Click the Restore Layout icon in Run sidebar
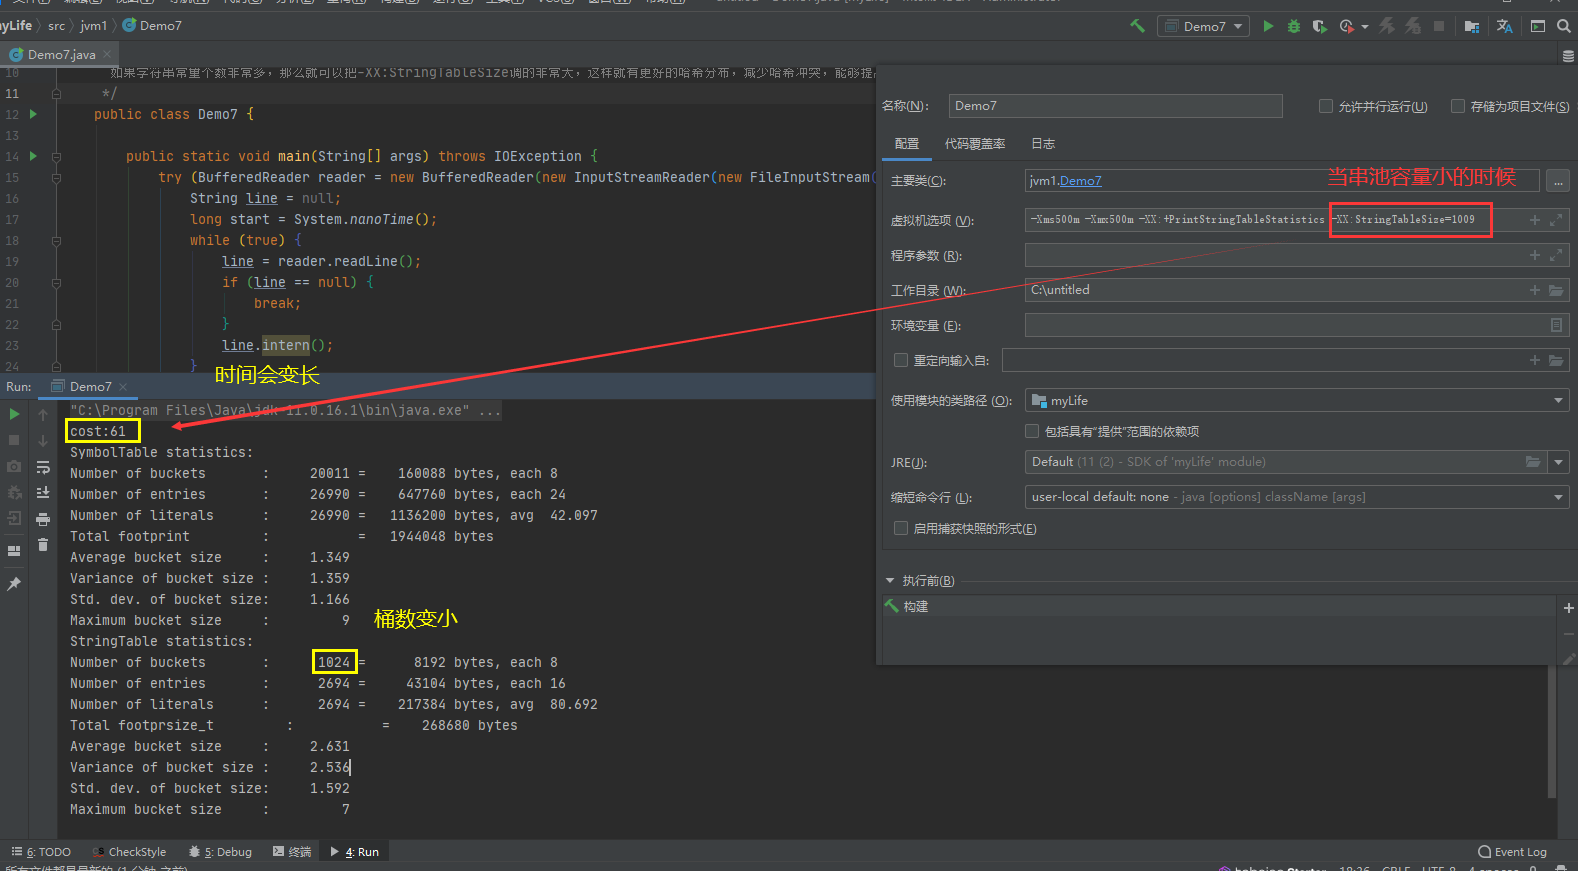 pyautogui.click(x=14, y=551)
